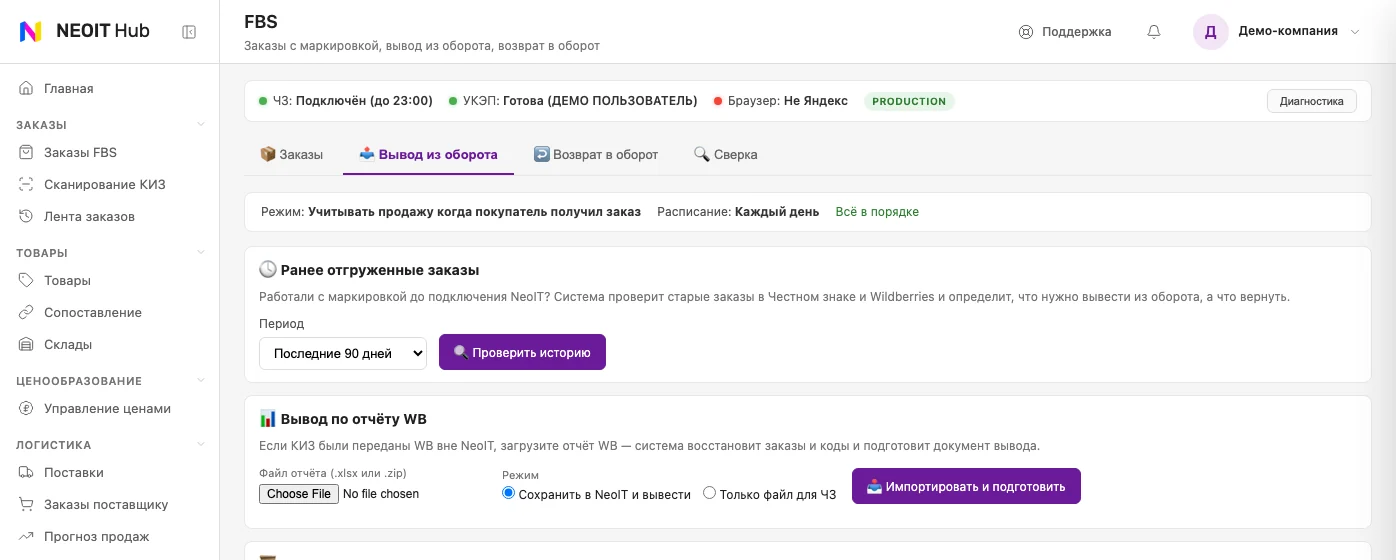Select Сохранить в NeoIT и вывести radio
1396x560 pixels.
508,493
